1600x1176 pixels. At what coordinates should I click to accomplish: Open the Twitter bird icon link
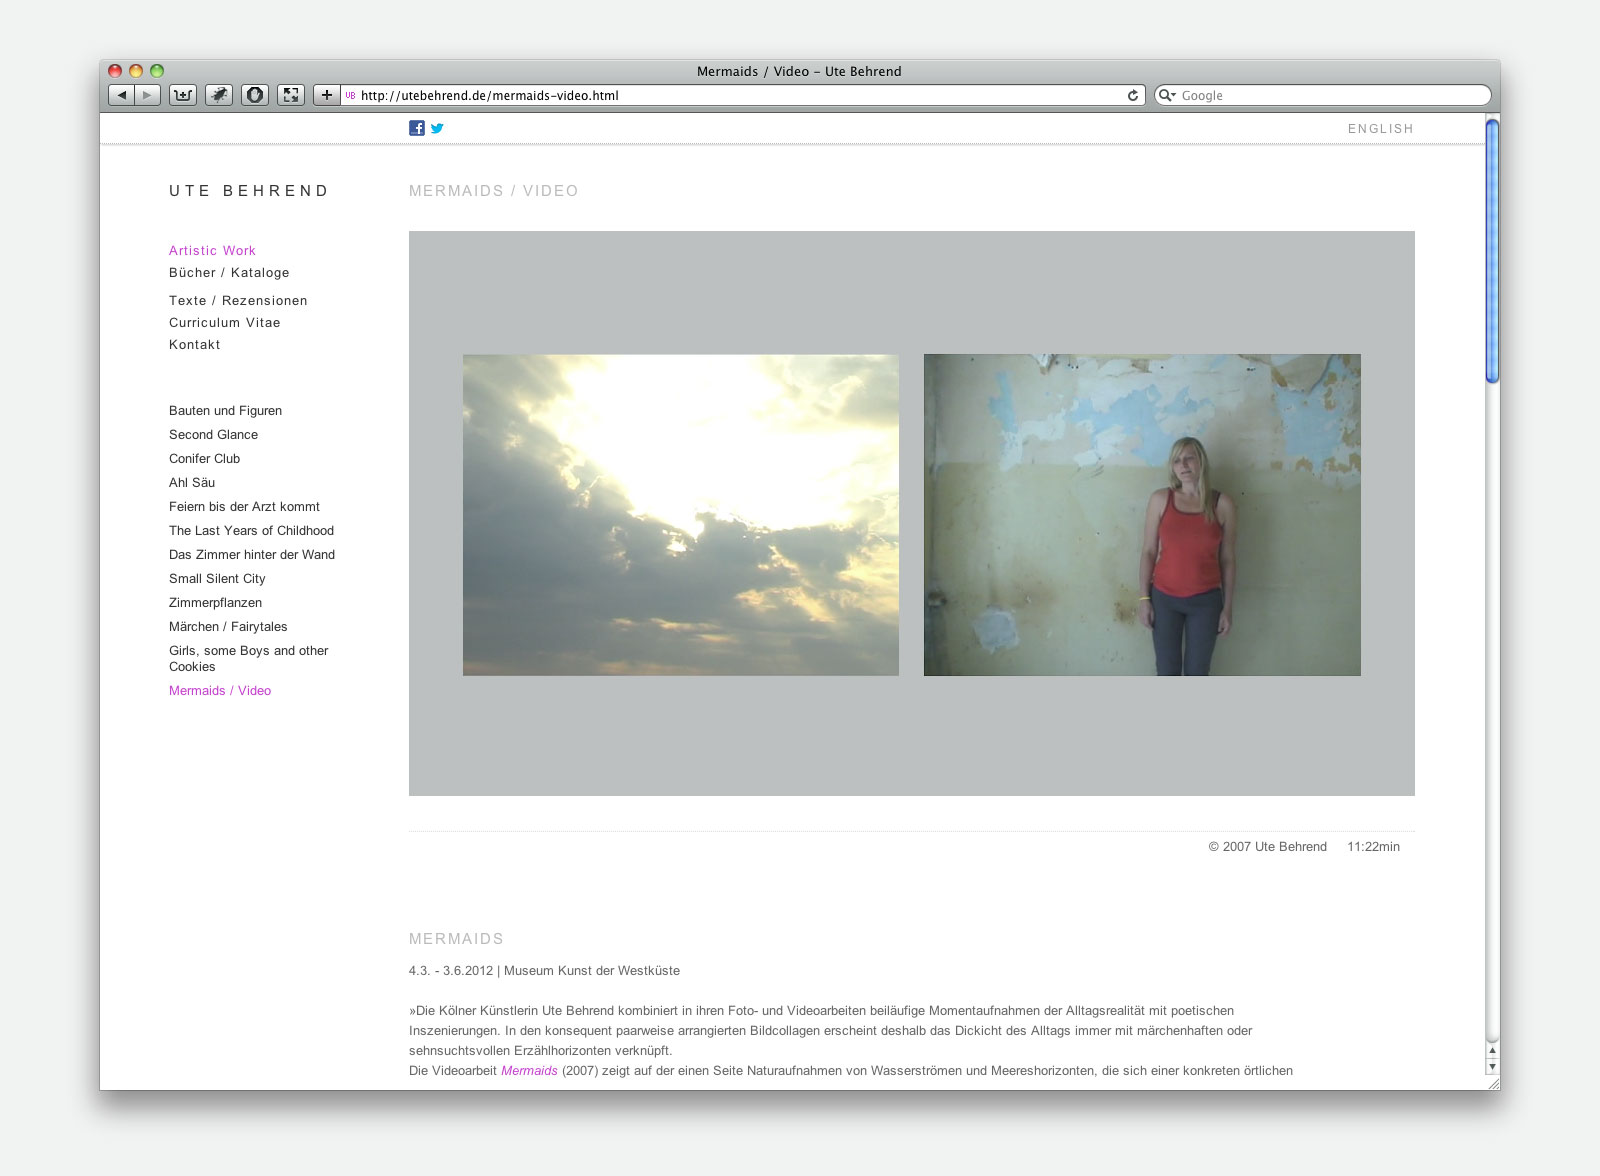(437, 128)
